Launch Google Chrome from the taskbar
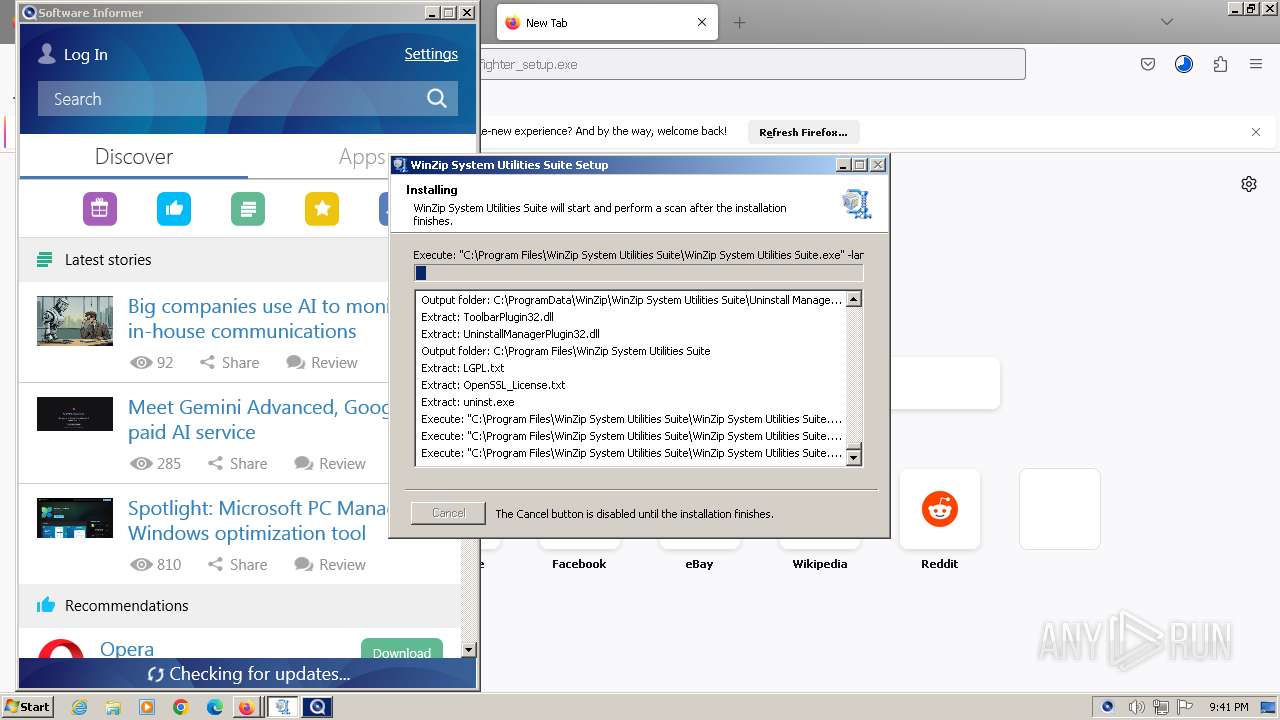This screenshot has height=720, width=1280. point(181,707)
